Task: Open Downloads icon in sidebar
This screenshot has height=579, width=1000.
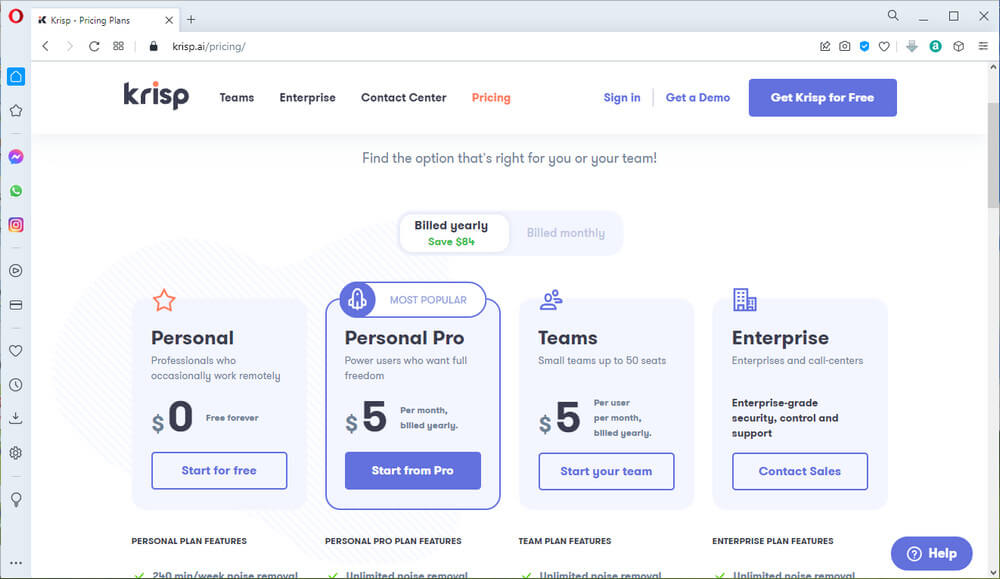Action: (x=16, y=418)
